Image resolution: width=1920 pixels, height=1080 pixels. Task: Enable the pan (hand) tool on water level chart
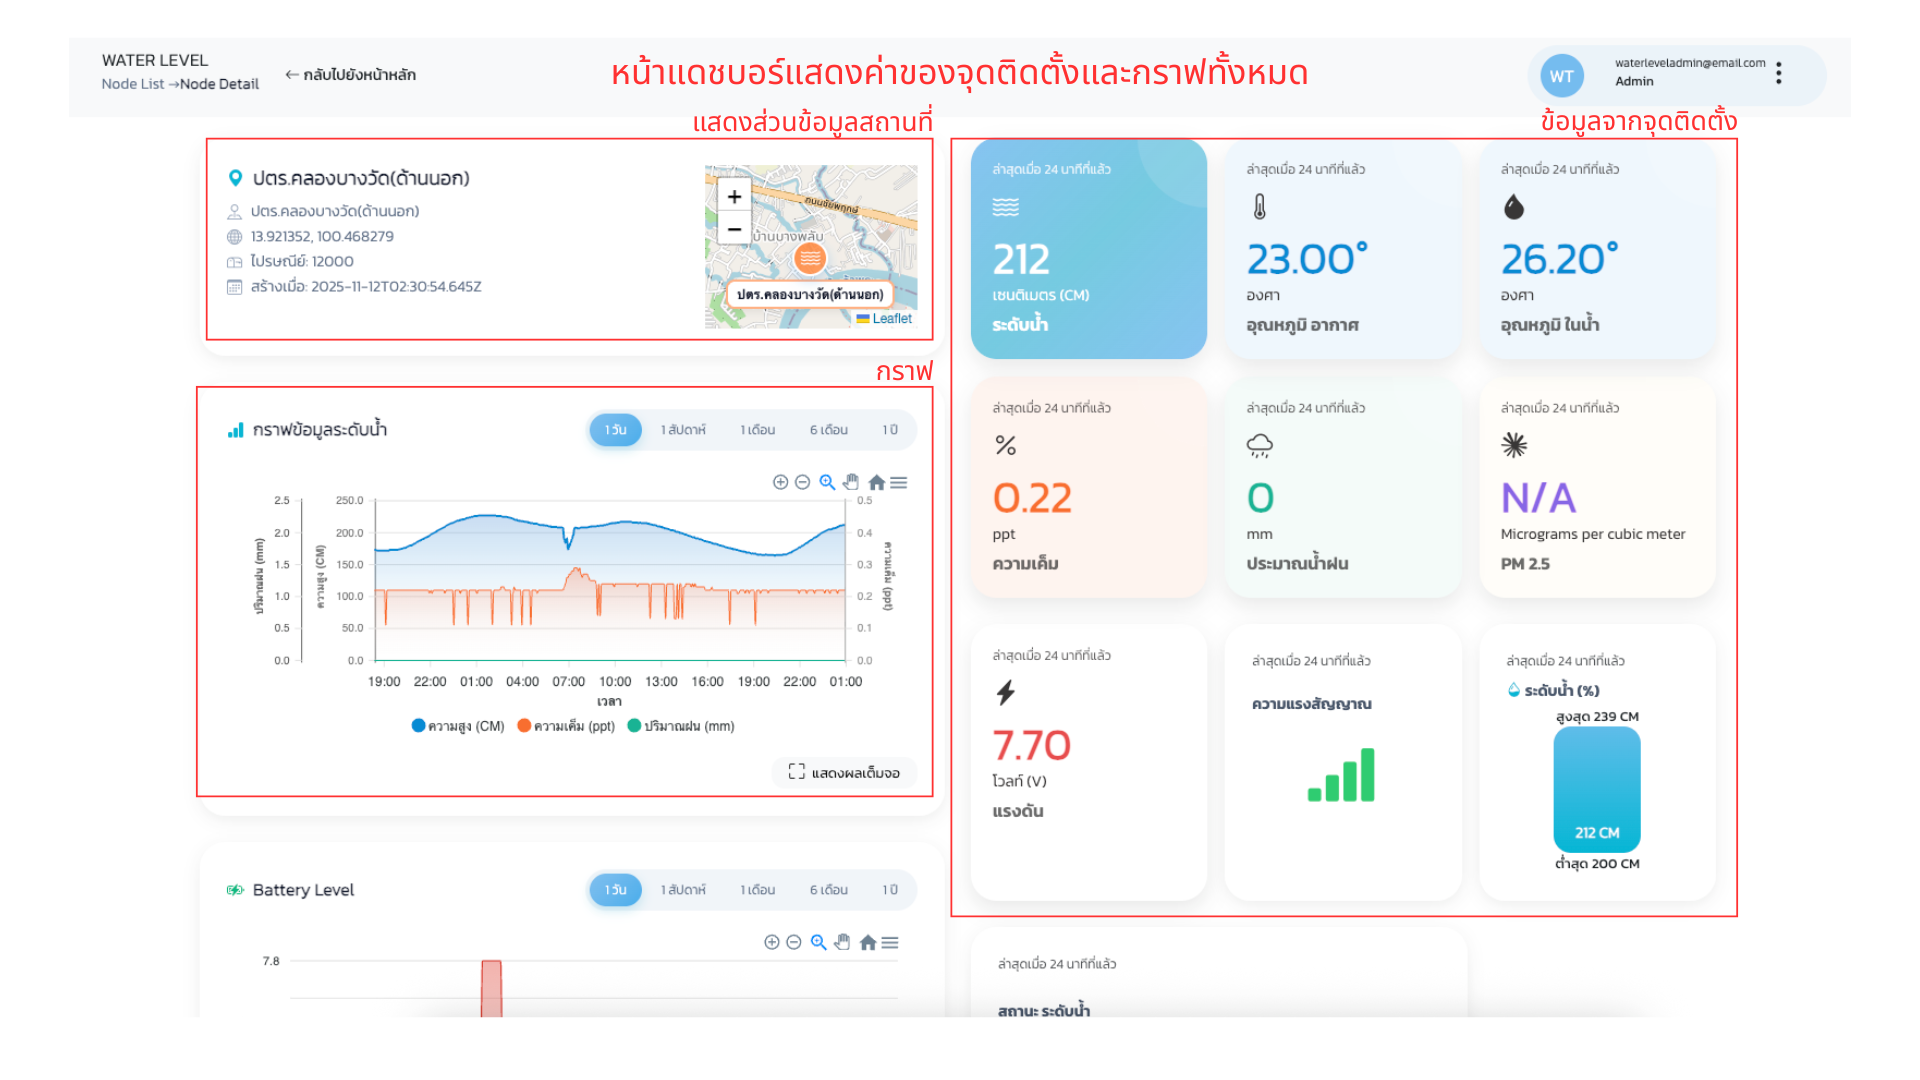click(851, 482)
